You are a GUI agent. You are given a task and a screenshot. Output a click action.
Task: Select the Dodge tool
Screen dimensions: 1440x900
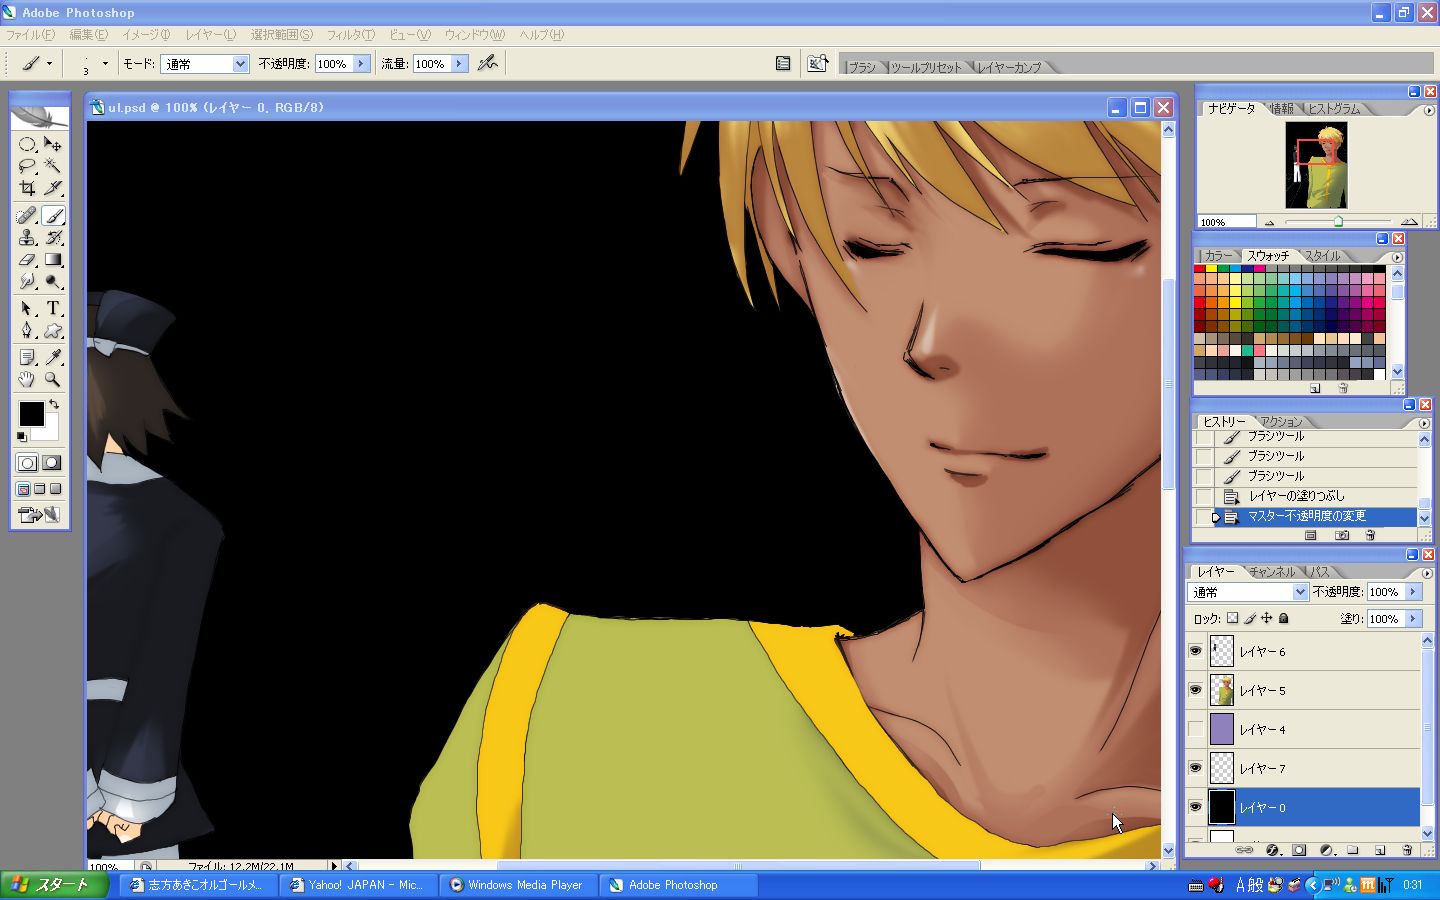[53, 281]
